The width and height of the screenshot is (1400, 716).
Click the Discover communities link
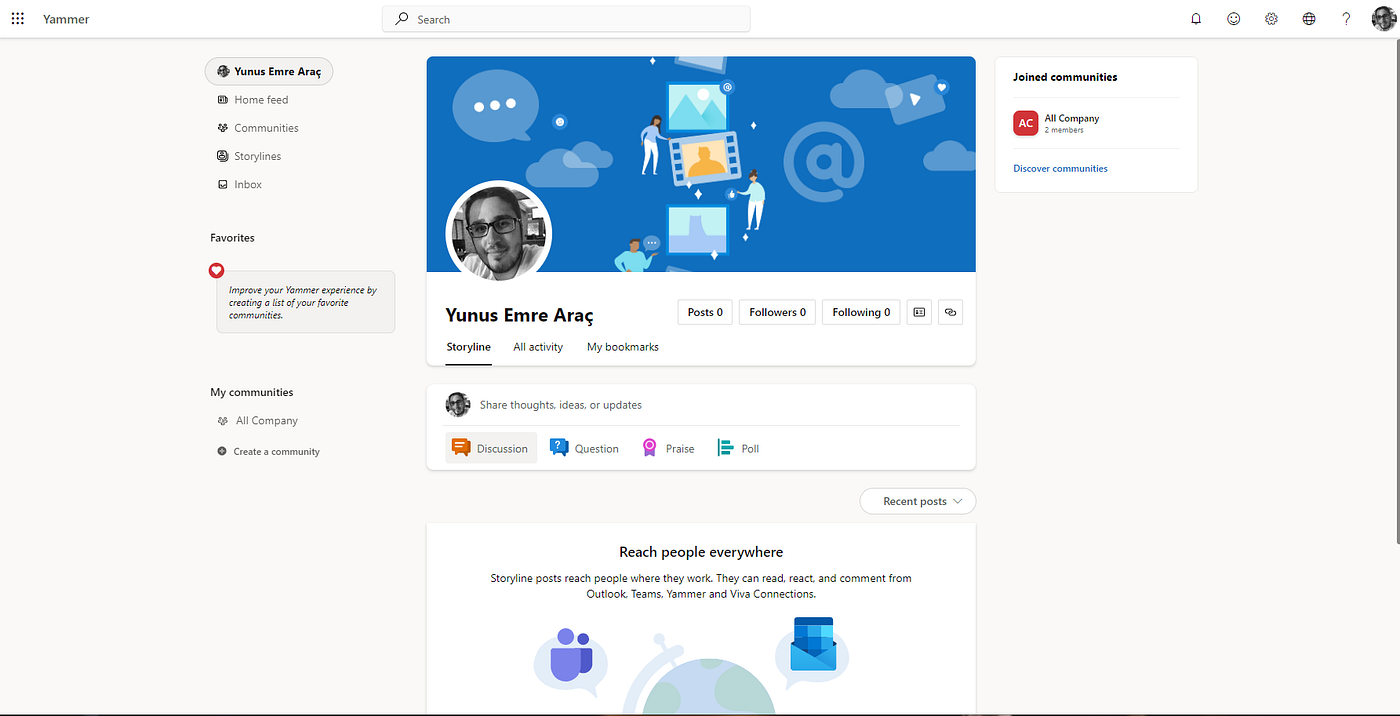(x=1060, y=168)
